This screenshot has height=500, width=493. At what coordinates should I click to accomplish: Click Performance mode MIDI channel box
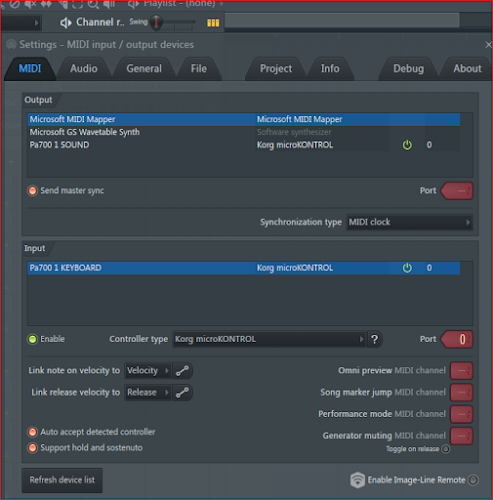click(462, 414)
